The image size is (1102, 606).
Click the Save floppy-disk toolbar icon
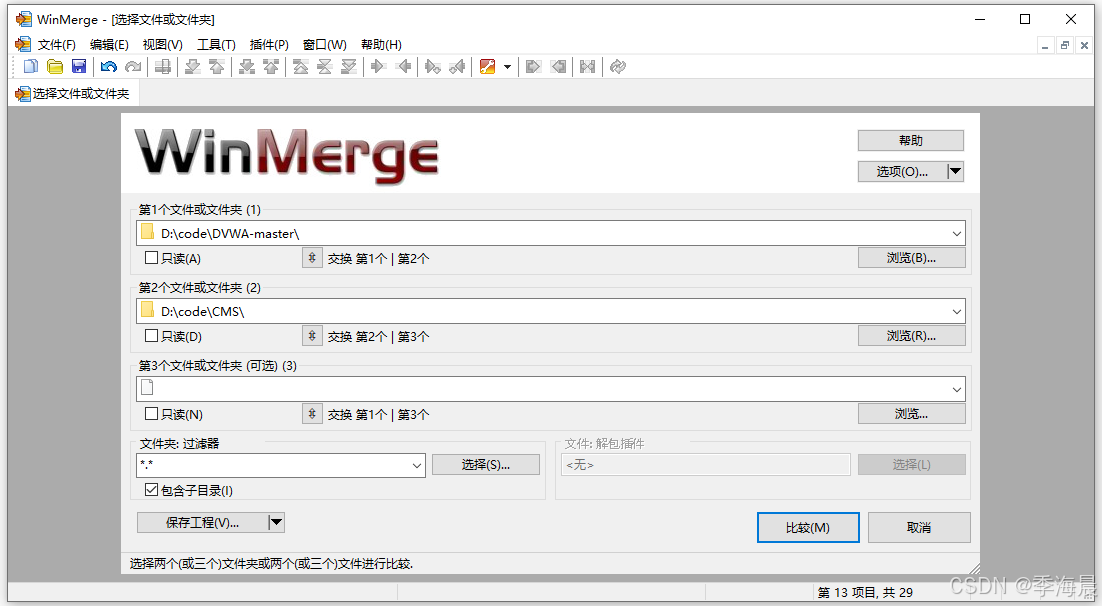(79, 67)
